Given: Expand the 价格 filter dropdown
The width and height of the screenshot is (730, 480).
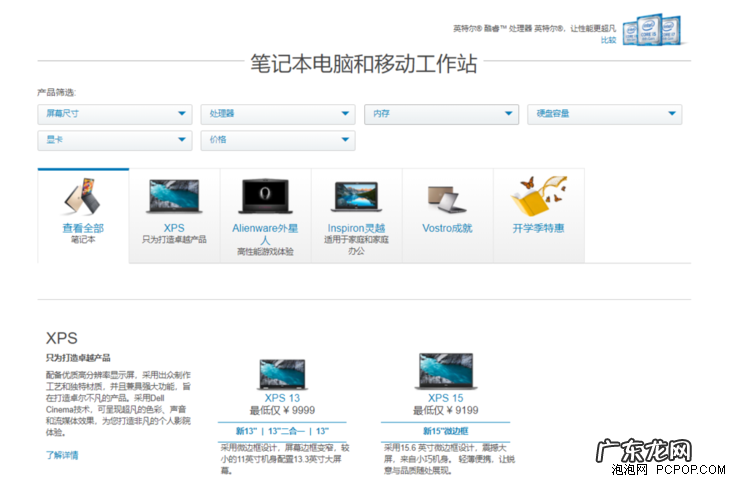Looking at the screenshot, I should point(278,140).
